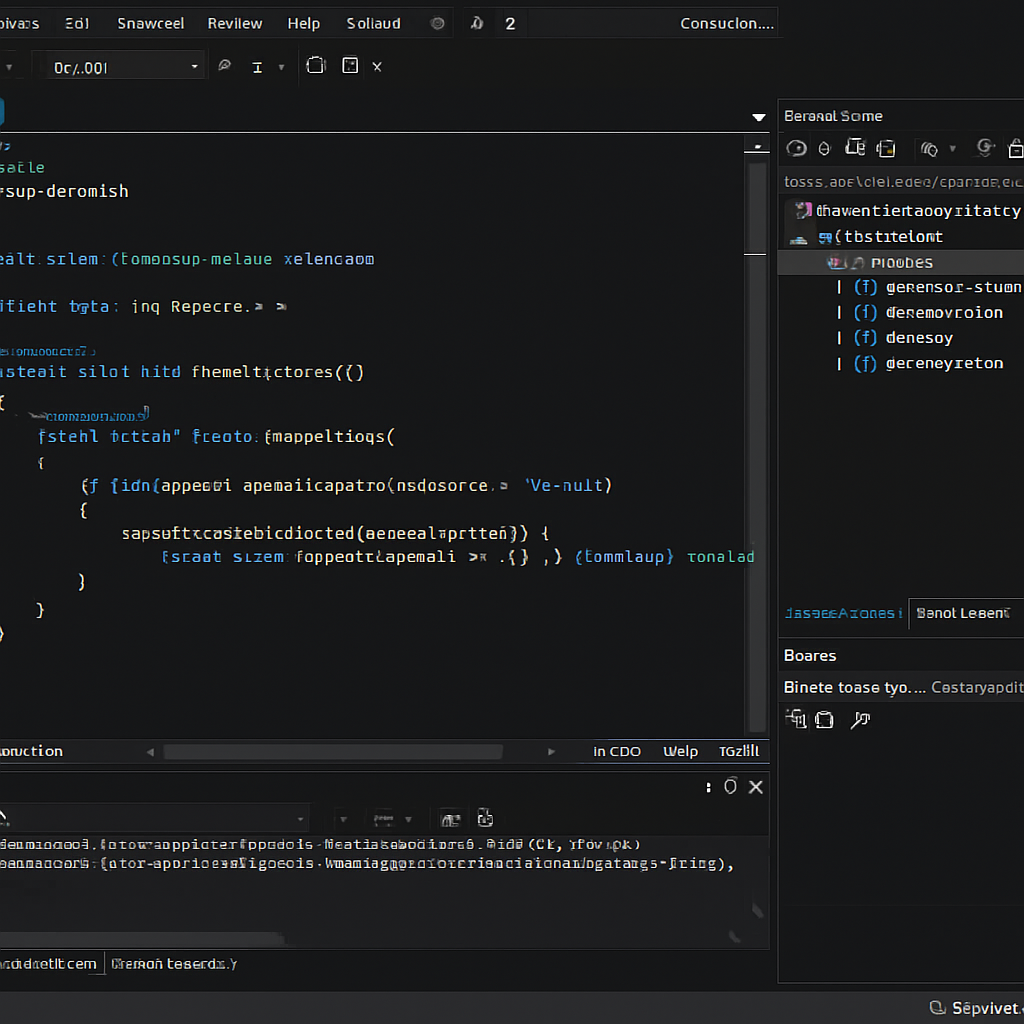Click the round icon next to Soliaud
Image resolution: width=1024 pixels, height=1024 pixels.
point(438,24)
